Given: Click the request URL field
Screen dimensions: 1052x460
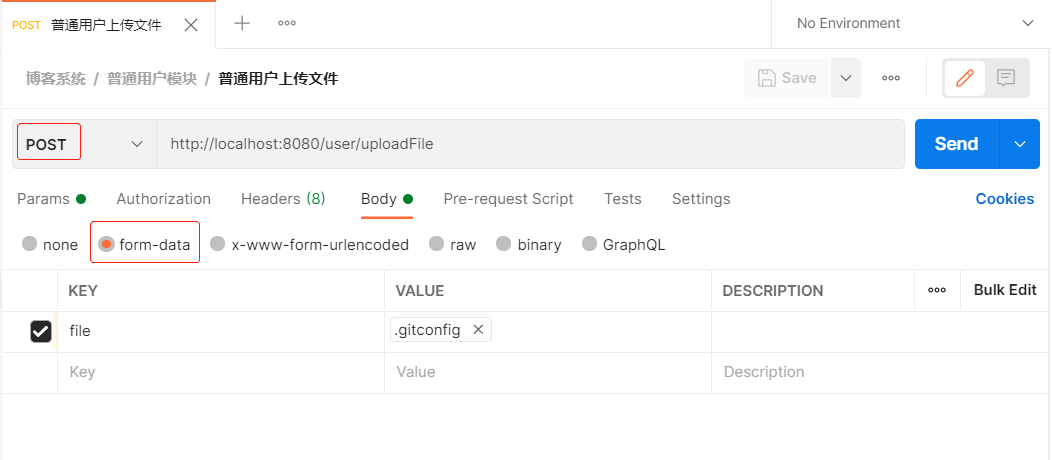Looking at the screenshot, I should [530, 144].
